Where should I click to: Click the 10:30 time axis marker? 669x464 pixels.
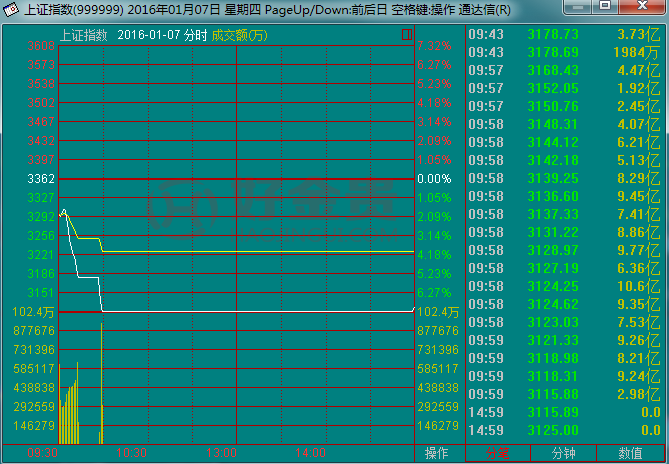pos(132,453)
